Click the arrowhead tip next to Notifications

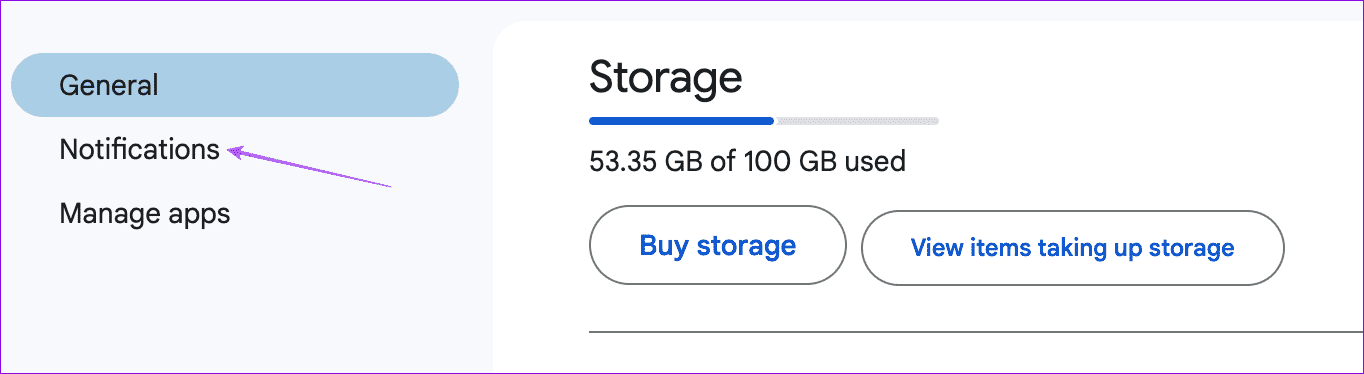(236, 151)
